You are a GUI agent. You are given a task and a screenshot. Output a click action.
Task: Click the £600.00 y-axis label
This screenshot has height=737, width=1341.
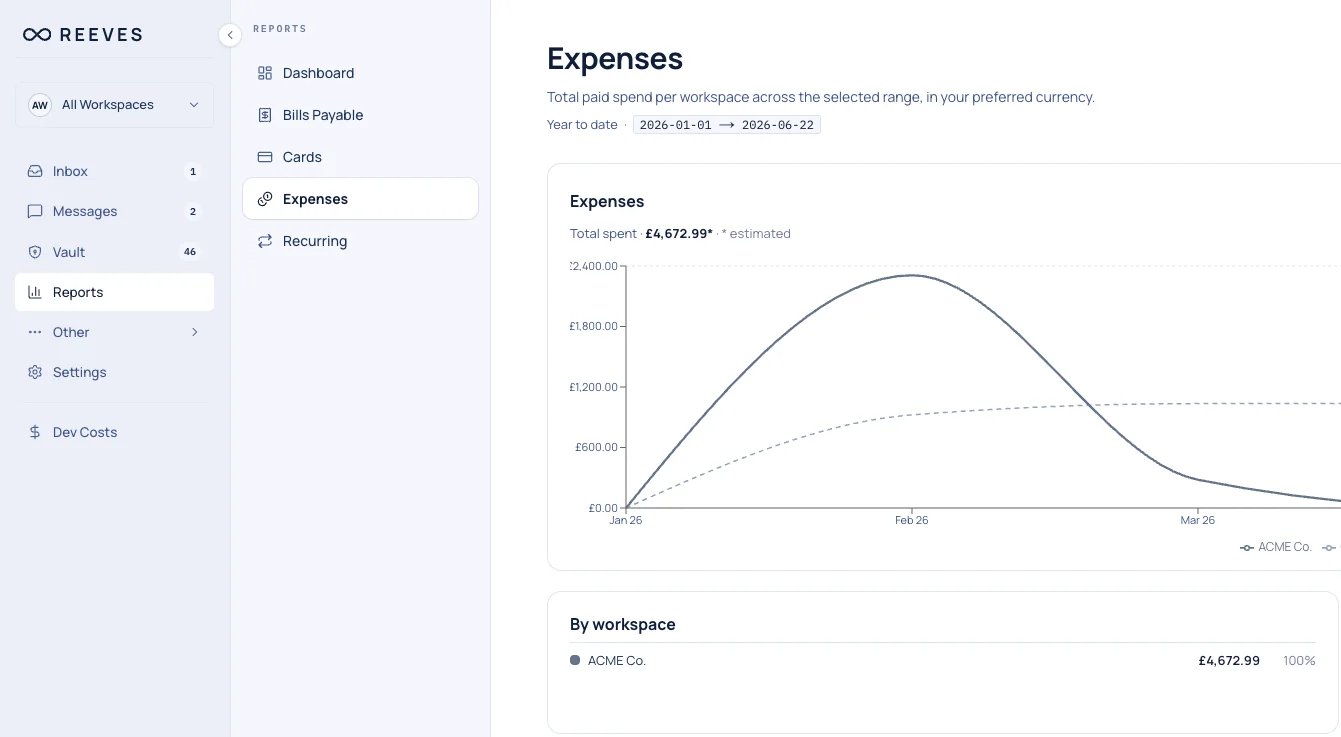(597, 447)
